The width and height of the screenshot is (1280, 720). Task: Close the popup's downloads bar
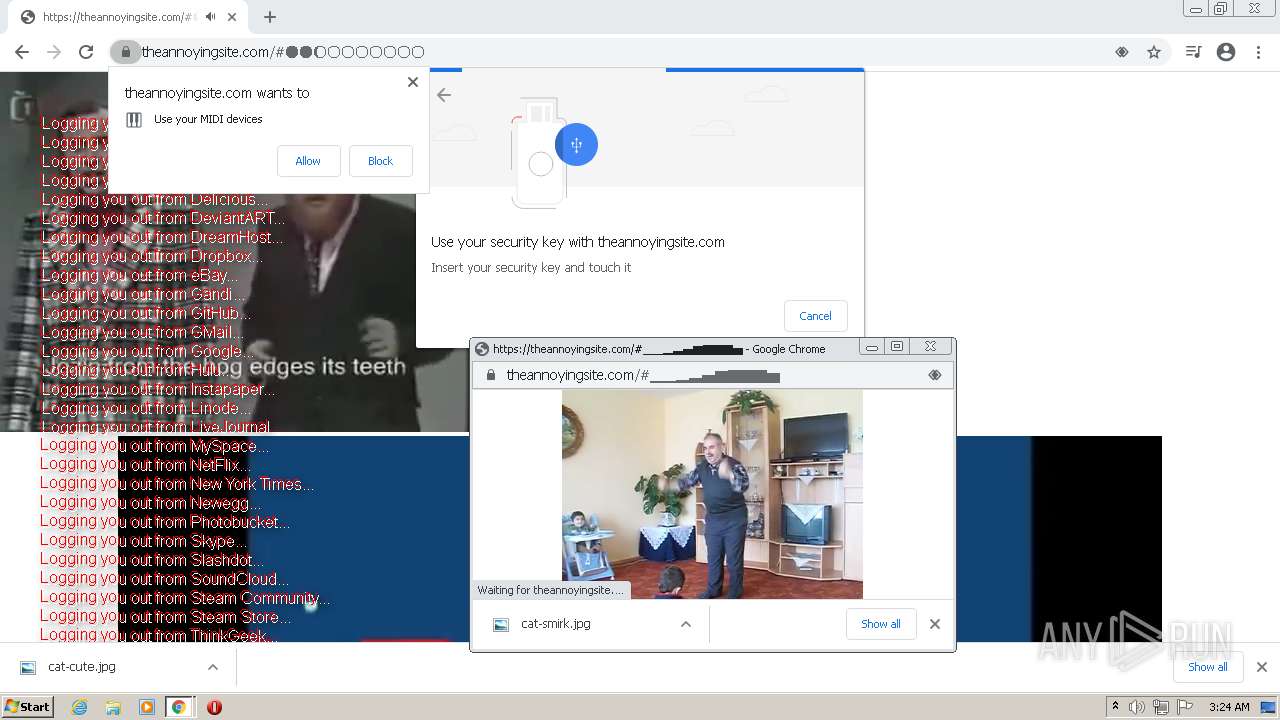935,624
